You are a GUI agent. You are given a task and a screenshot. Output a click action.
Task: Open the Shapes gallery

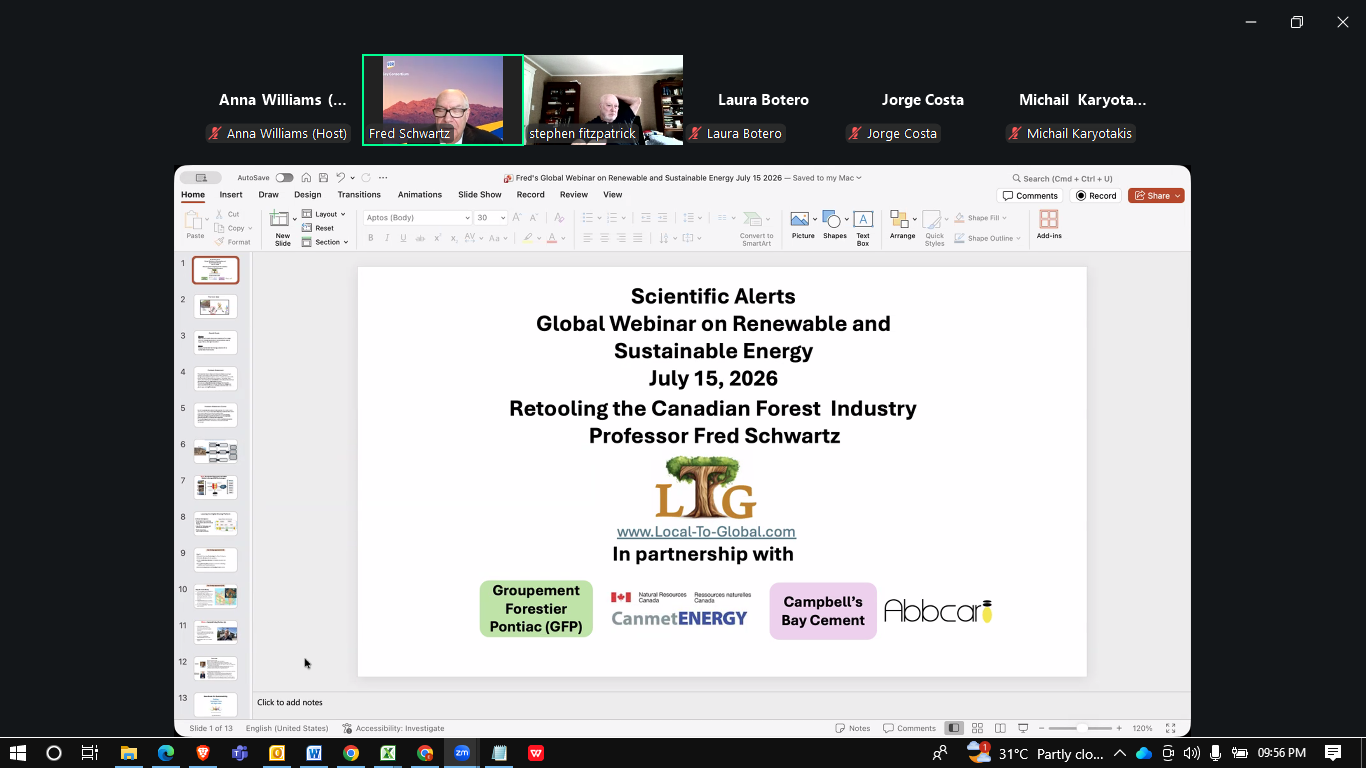(834, 226)
